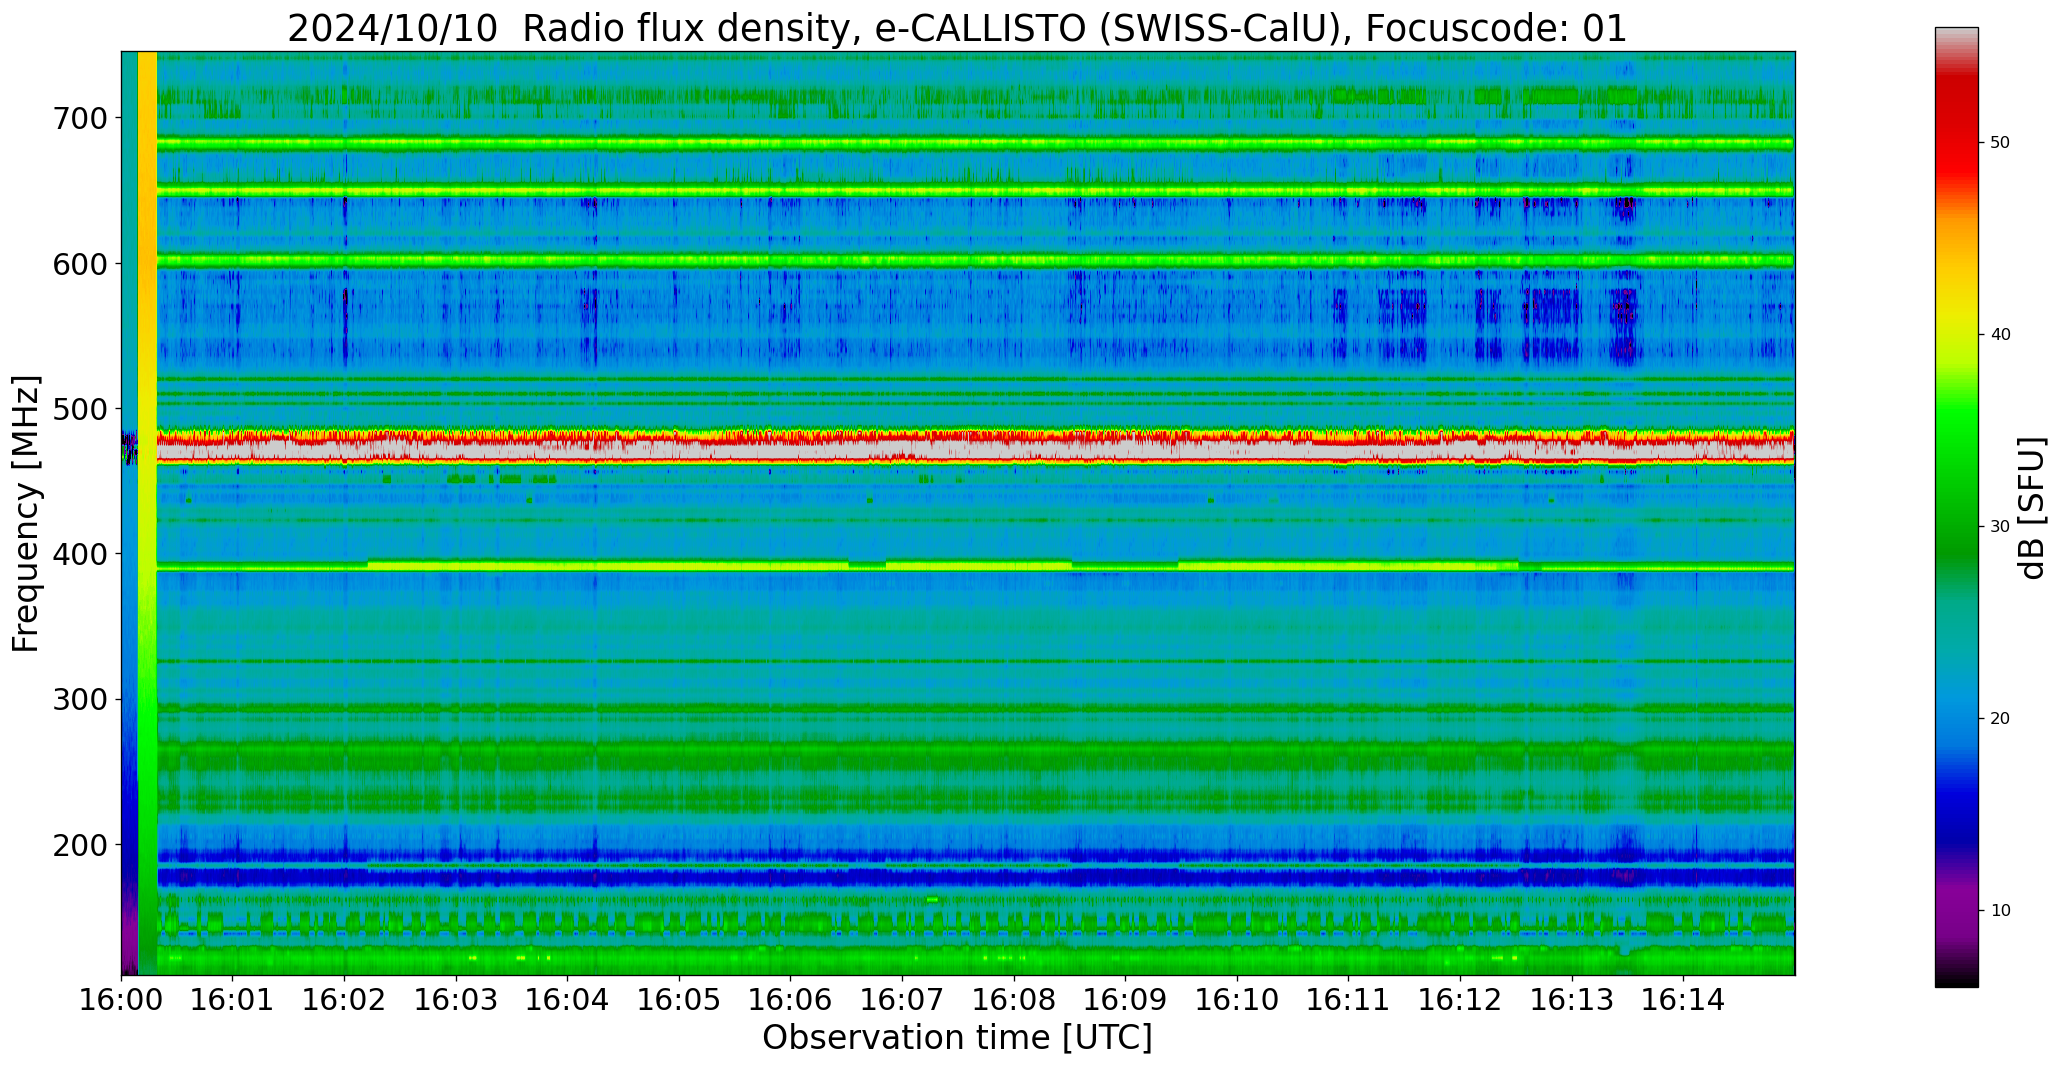2062x1067 pixels.
Task: Click the 16:00 time tick label
Action: pyautogui.click(x=122, y=999)
